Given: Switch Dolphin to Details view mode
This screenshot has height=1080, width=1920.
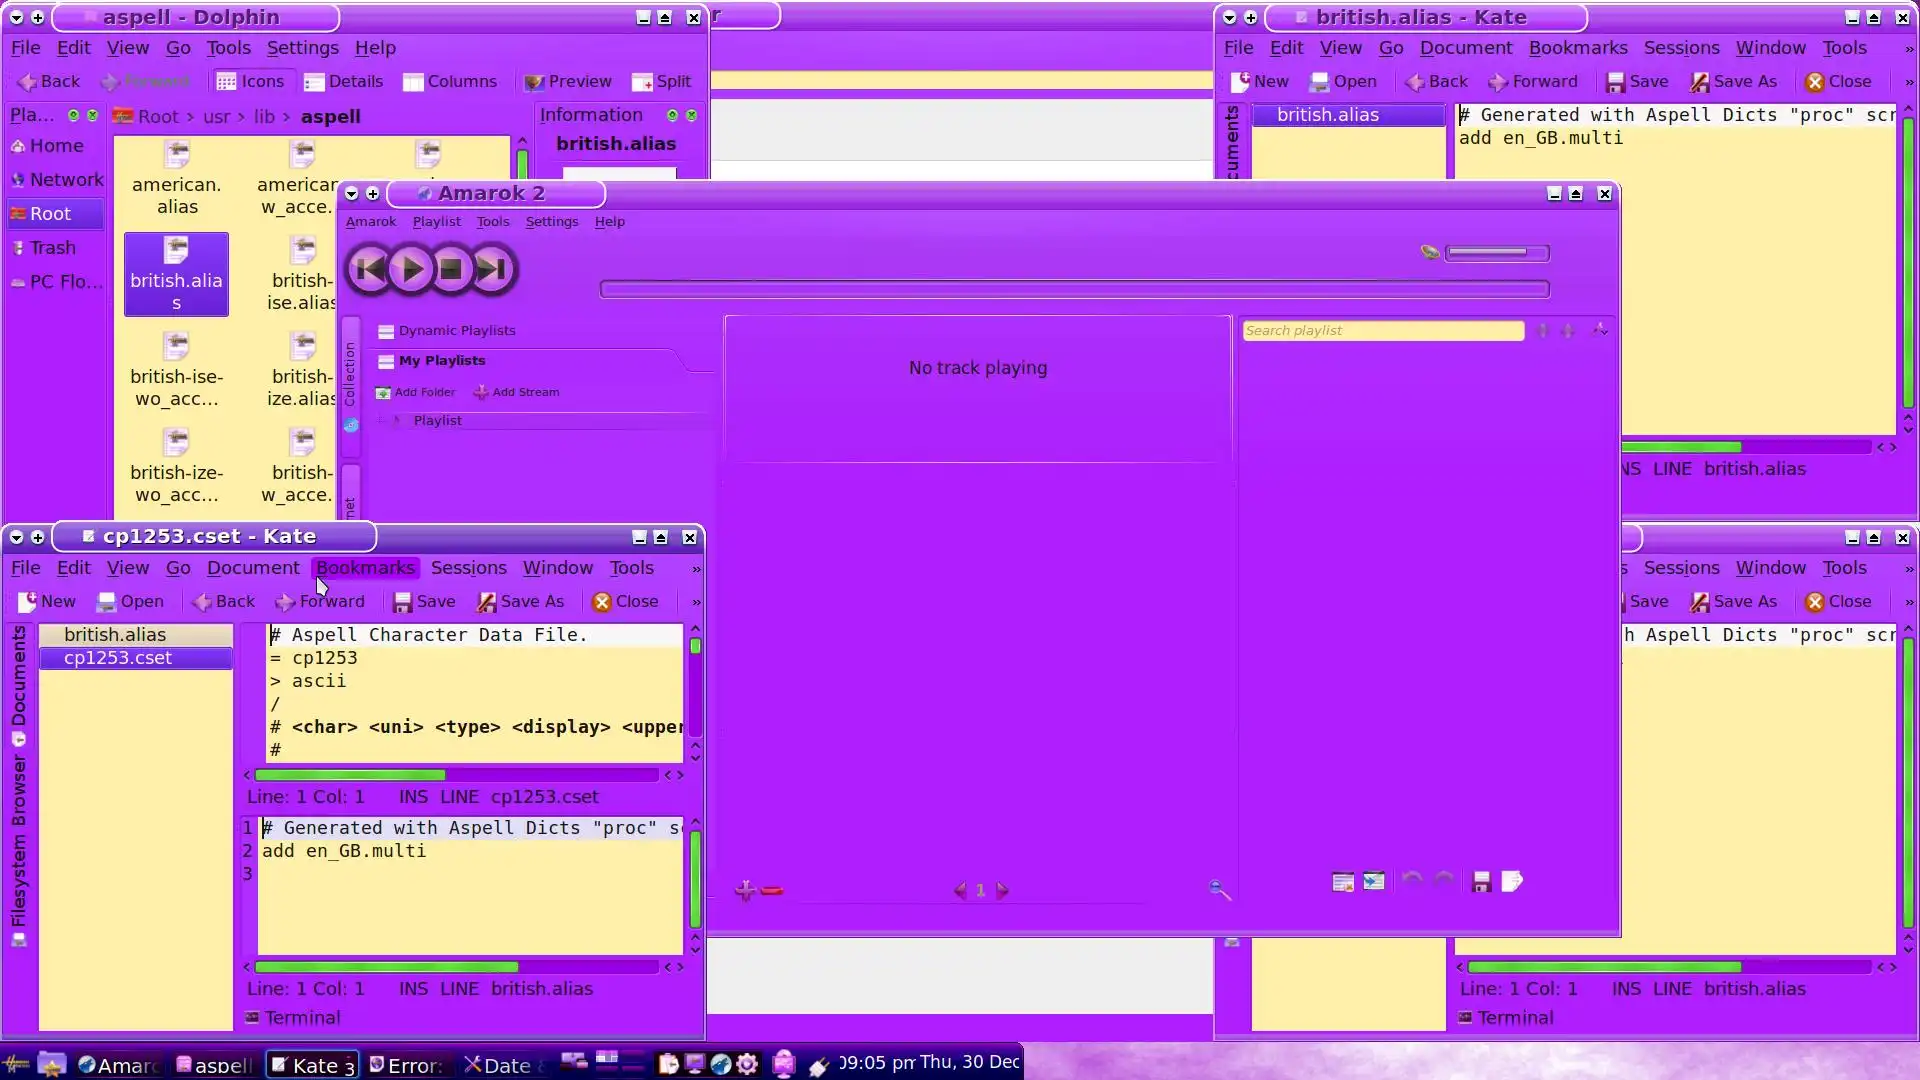Looking at the screenshot, I should (x=343, y=81).
